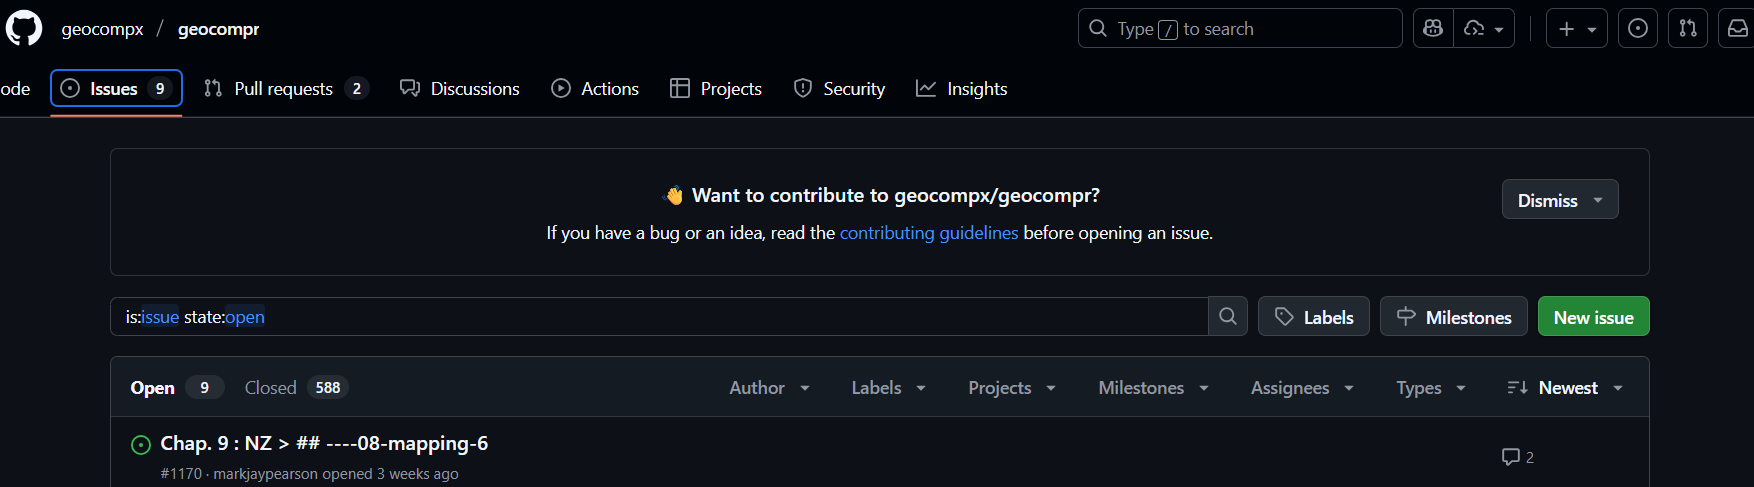The height and width of the screenshot is (487, 1754).
Task: Click the magnifier search button beside filter
Action: (1228, 317)
